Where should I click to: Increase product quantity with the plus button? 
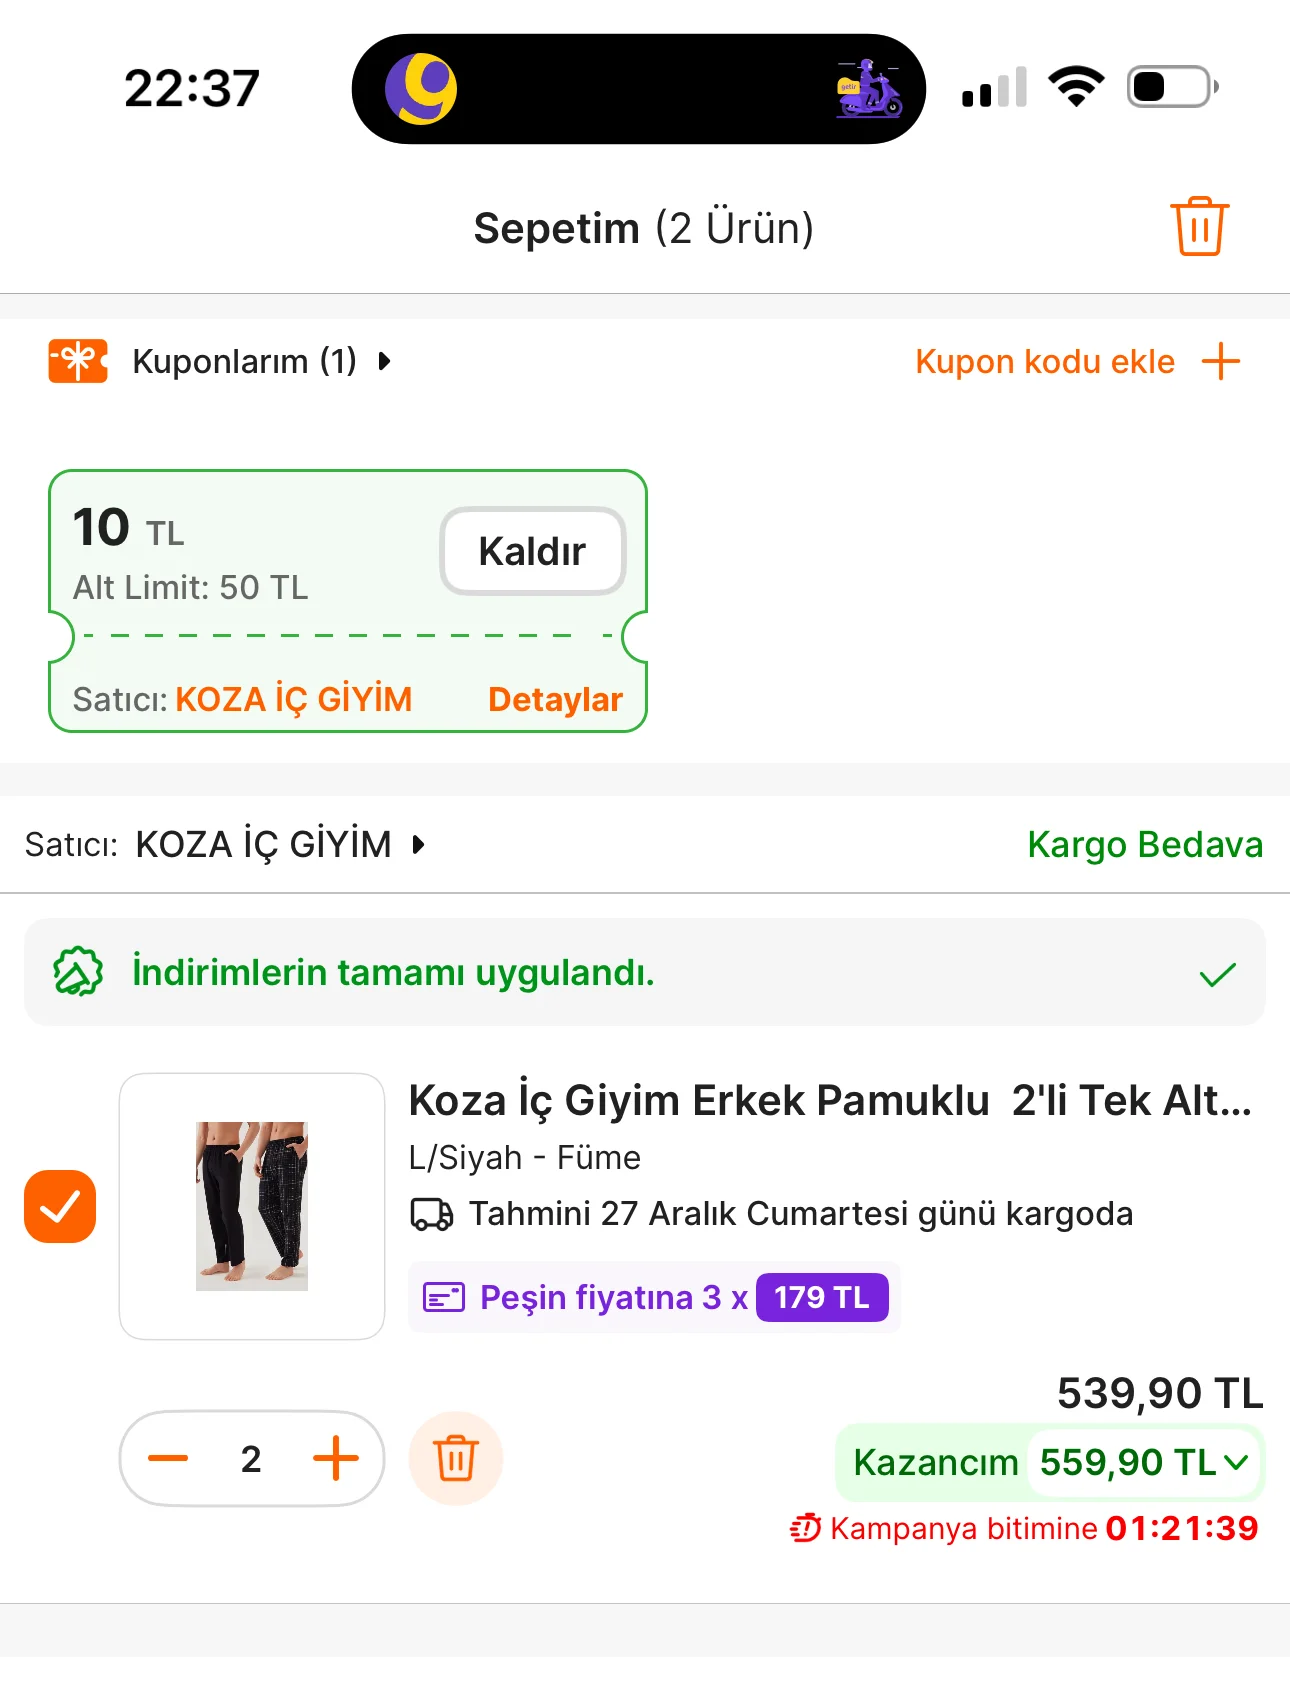(335, 1458)
